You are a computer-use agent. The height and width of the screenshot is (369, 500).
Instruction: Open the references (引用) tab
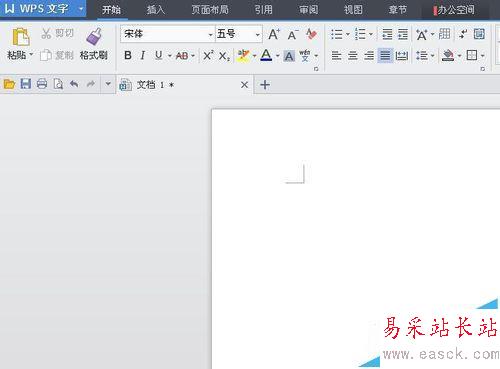264,10
